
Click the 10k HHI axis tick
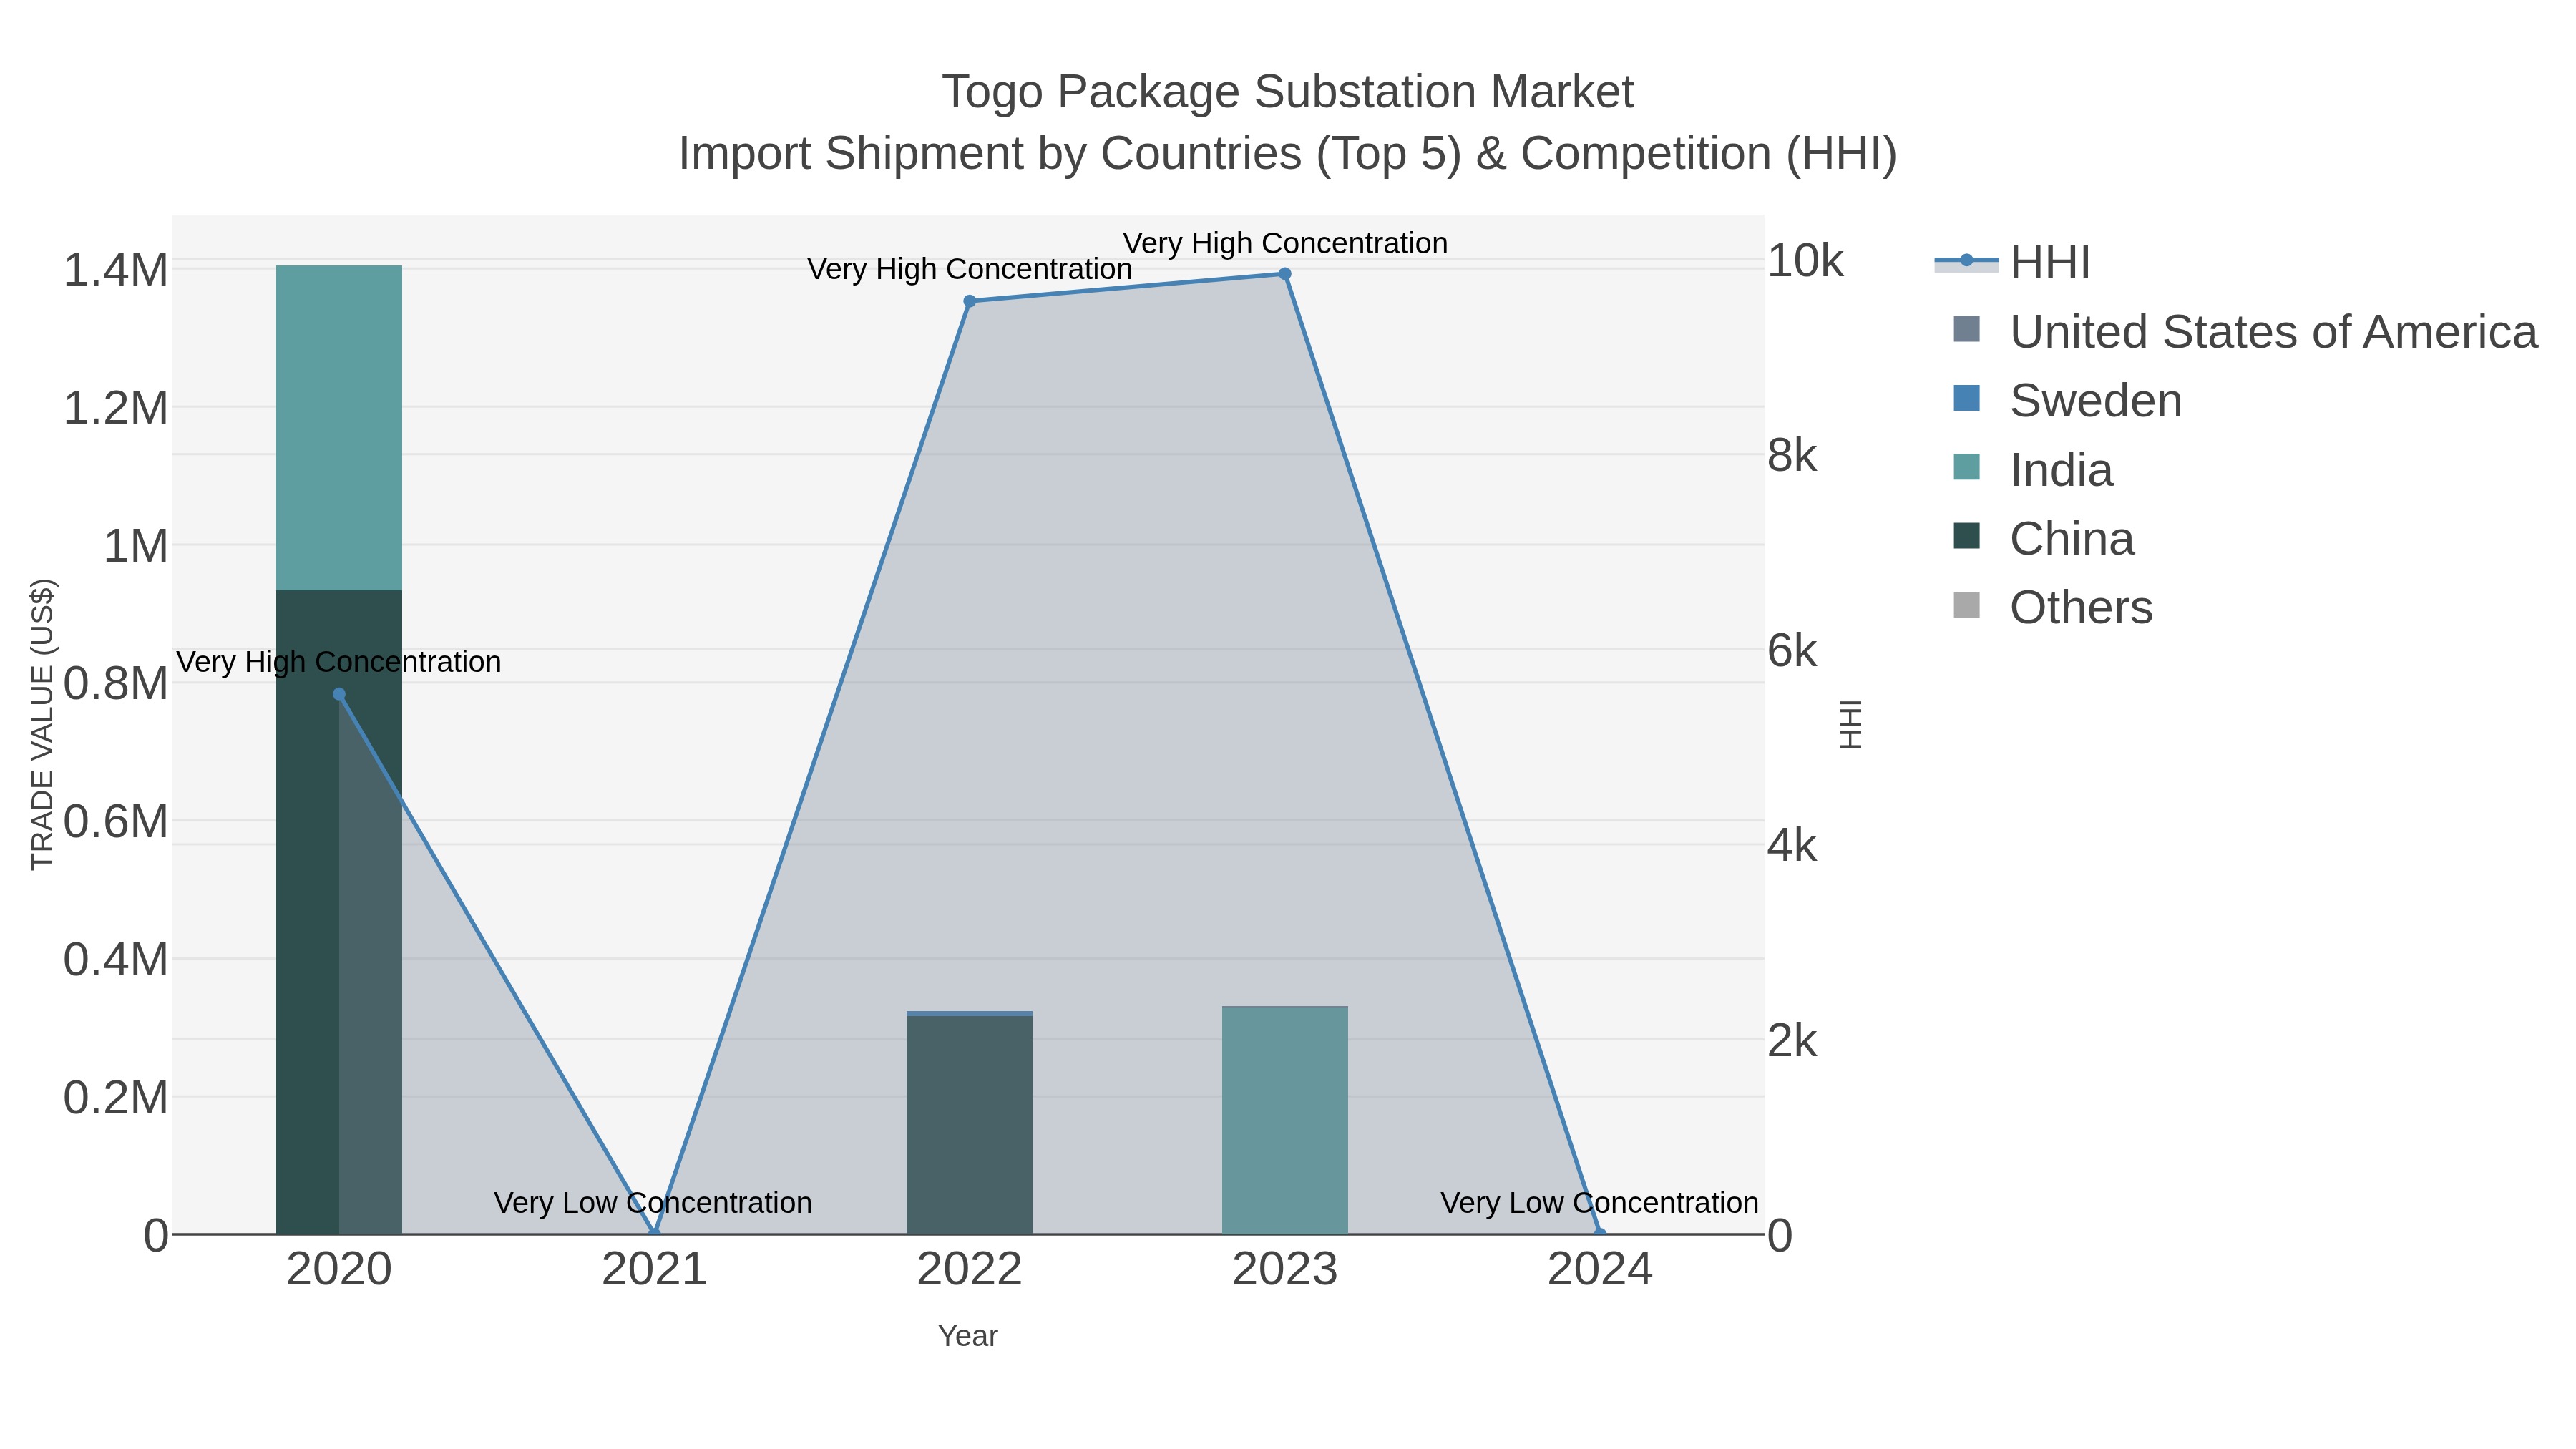(x=1805, y=261)
